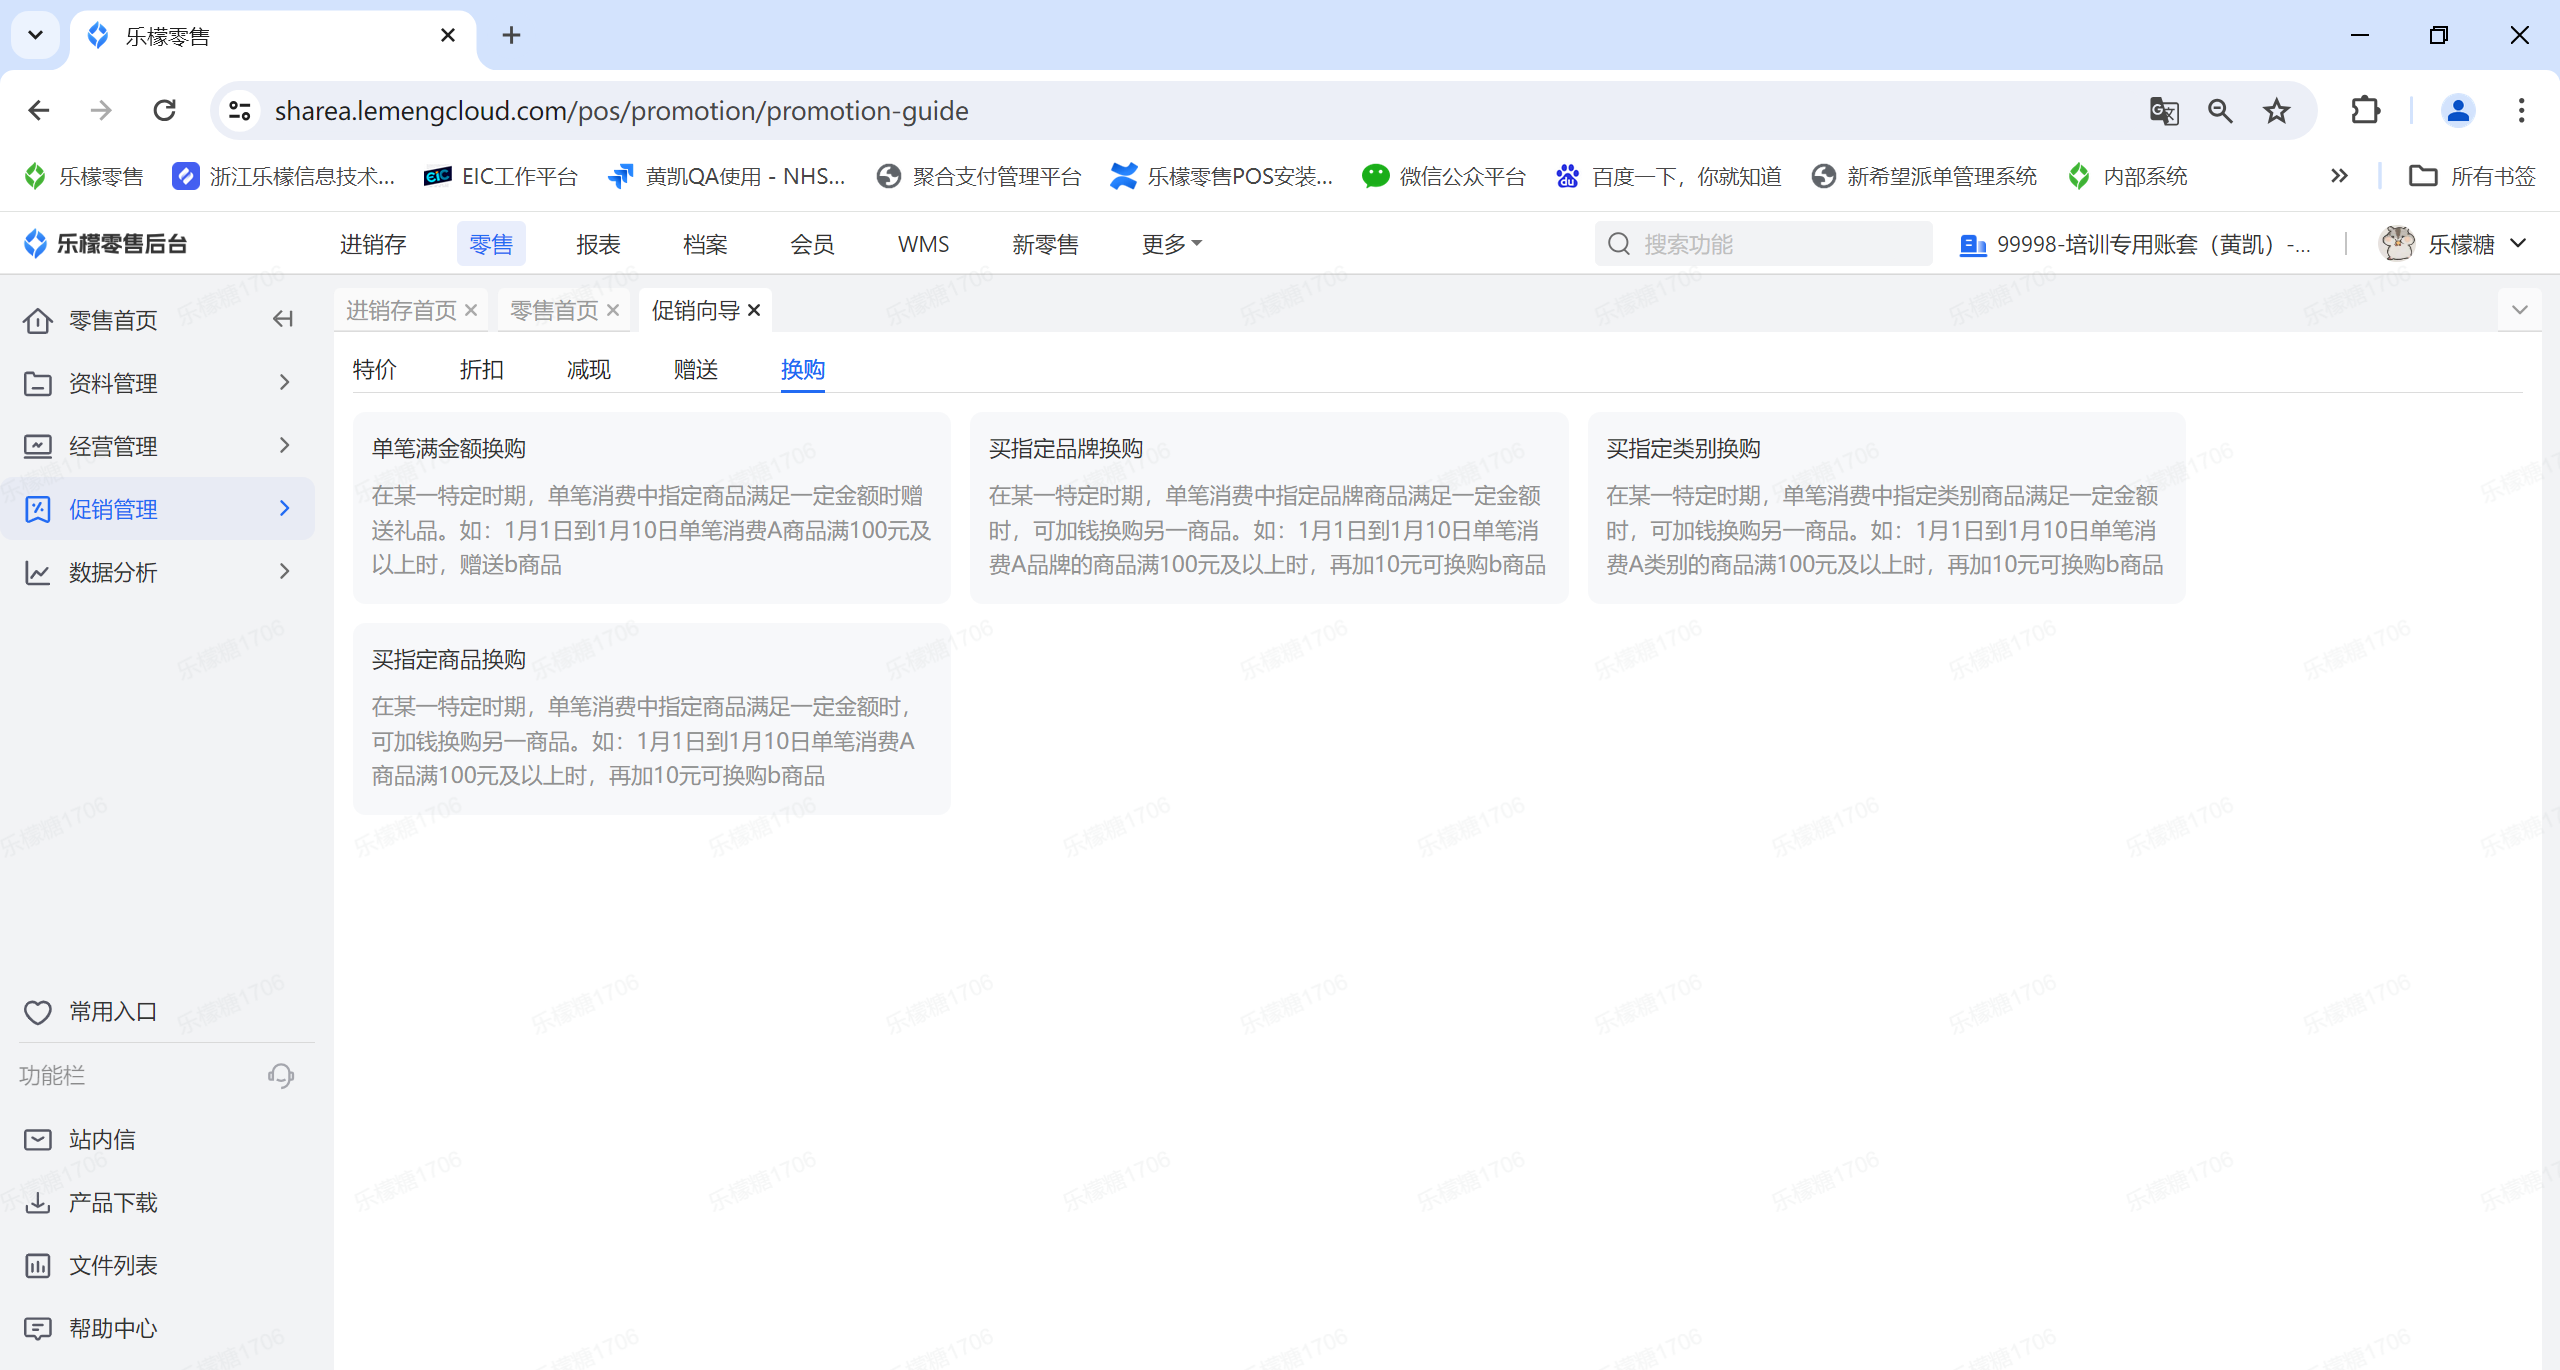Switch to the 减现 tab
The image size is (2560, 1370).
click(589, 370)
